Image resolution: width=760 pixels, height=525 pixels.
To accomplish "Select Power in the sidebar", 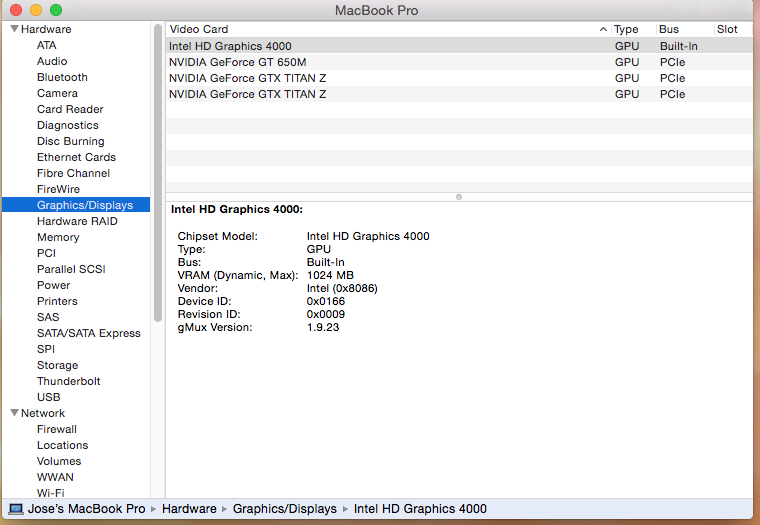I will pos(53,285).
